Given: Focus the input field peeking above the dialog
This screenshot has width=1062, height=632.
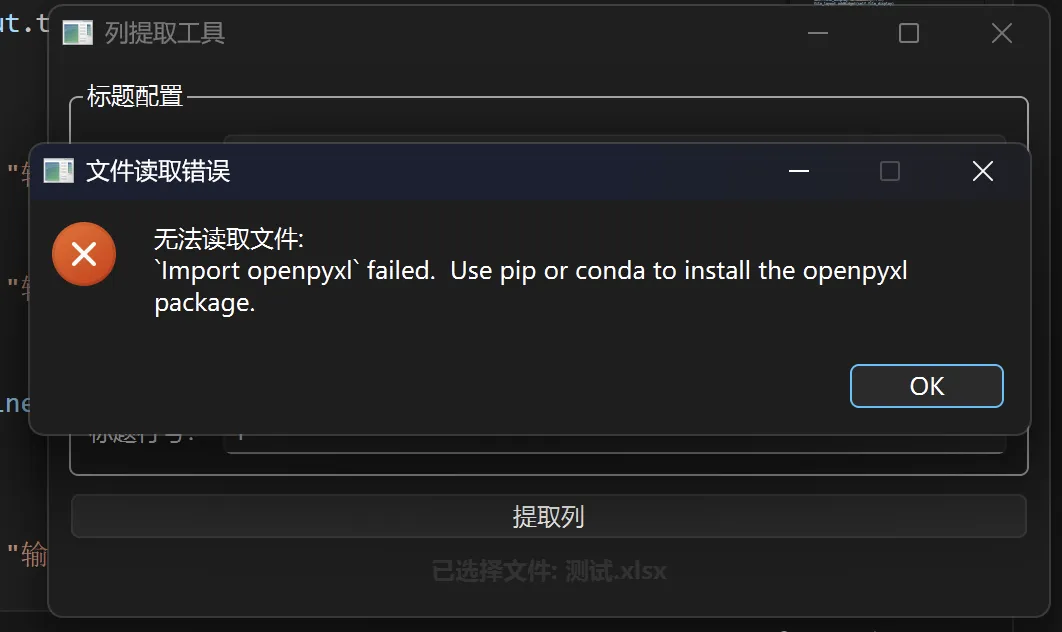Looking at the screenshot, I should (615, 139).
